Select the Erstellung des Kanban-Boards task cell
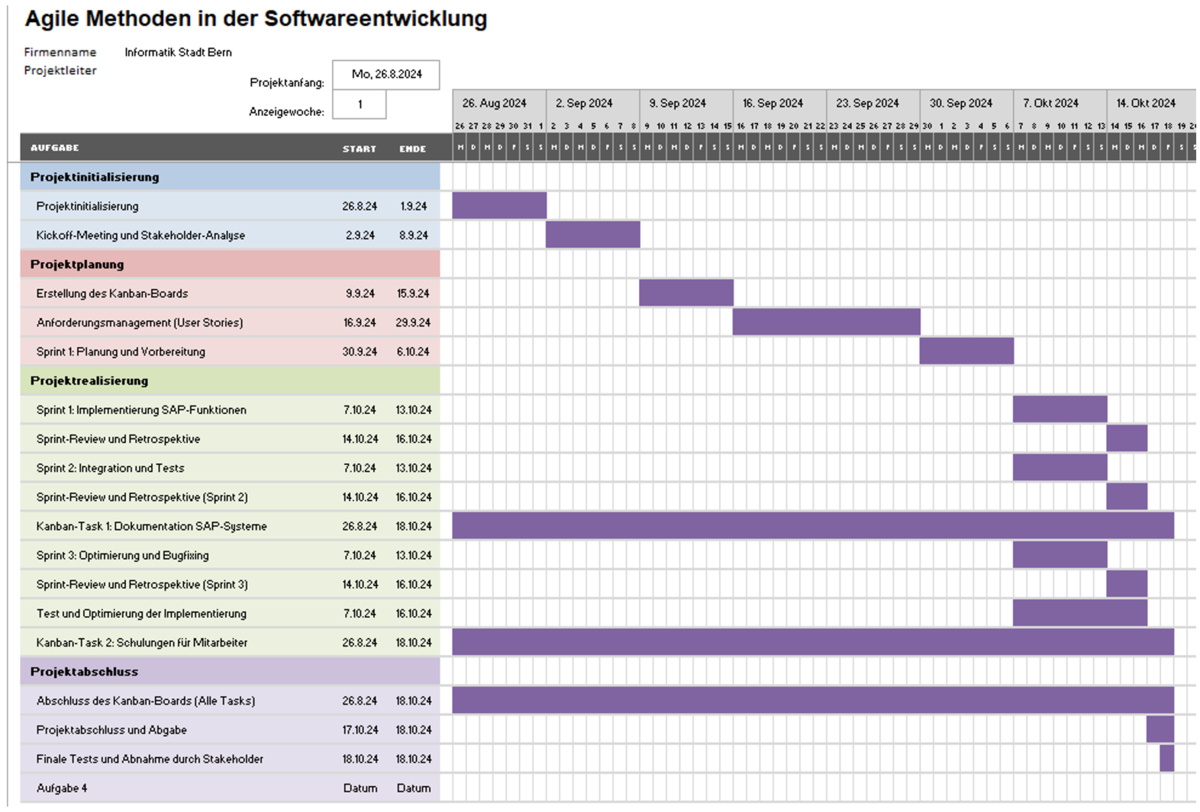 coord(112,294)
